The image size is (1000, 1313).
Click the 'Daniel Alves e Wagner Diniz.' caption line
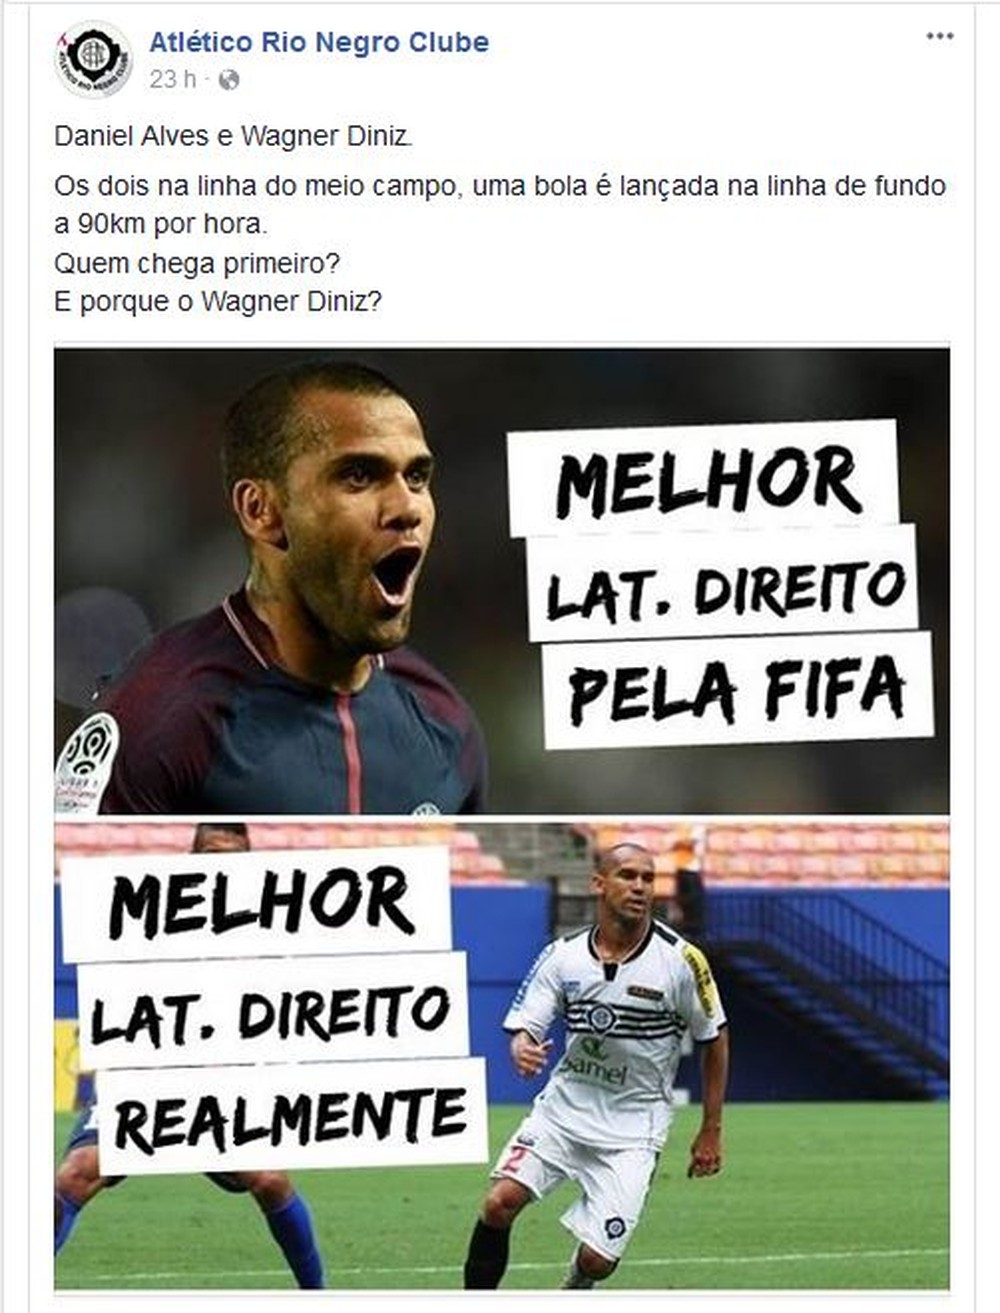(x=233, y=136)
